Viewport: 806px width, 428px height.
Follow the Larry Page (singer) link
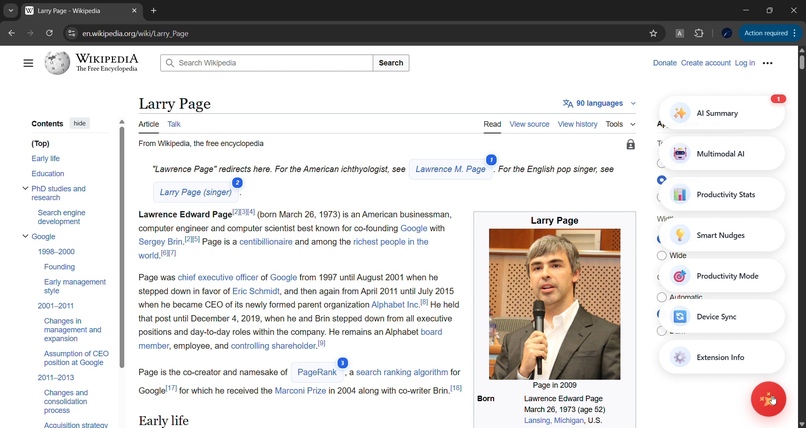[x=196, y=192]
